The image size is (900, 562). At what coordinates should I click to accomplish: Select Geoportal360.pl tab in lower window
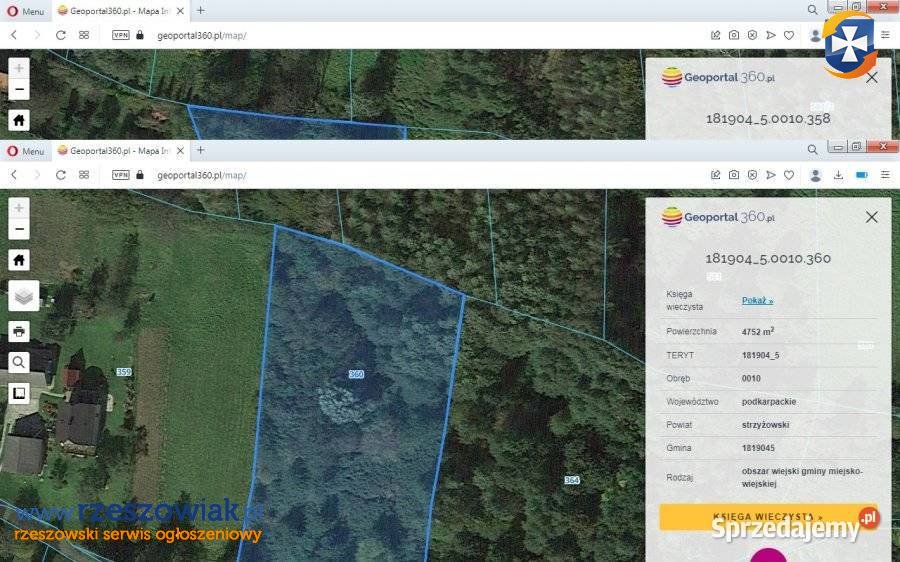(115, 151)
